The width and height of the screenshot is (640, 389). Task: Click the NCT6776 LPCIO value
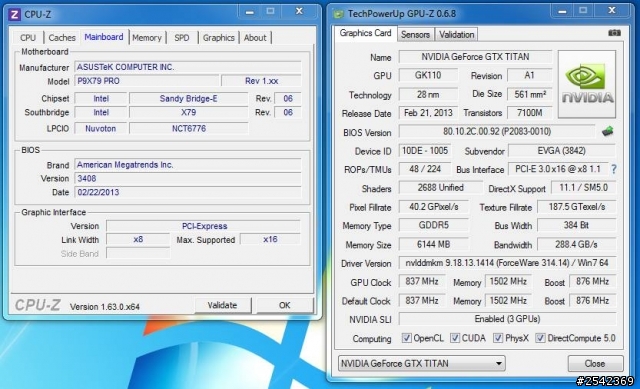pyautogui.click(x=189, y=129)
